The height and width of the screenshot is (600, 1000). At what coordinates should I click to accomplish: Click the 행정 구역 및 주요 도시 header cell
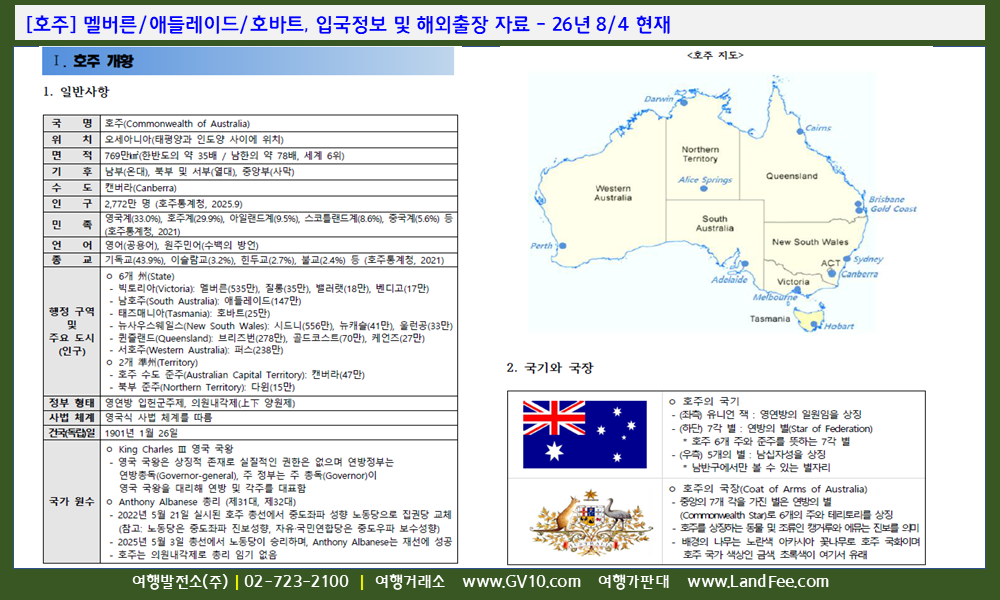(72, 332)
